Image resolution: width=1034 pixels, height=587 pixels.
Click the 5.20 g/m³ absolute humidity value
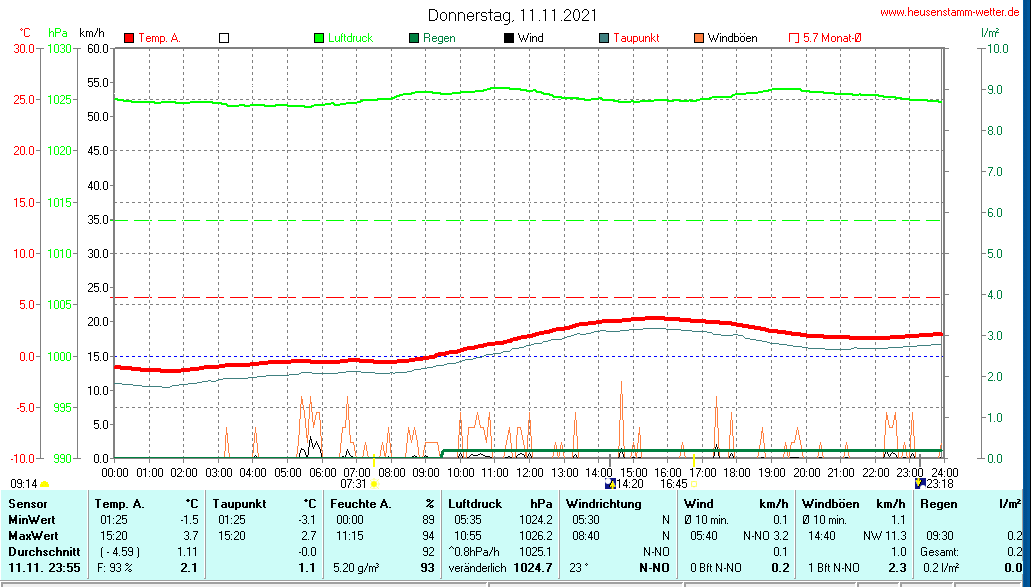point(356,567)
